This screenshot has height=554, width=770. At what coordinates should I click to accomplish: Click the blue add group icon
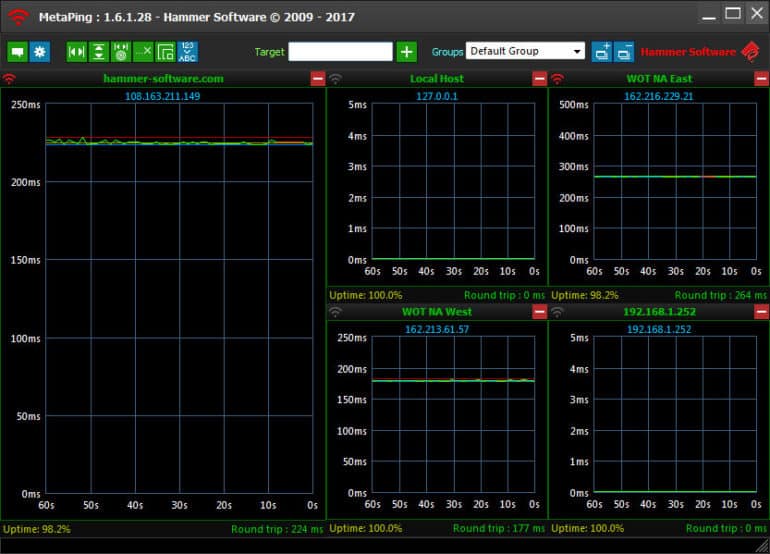[602, 52]
